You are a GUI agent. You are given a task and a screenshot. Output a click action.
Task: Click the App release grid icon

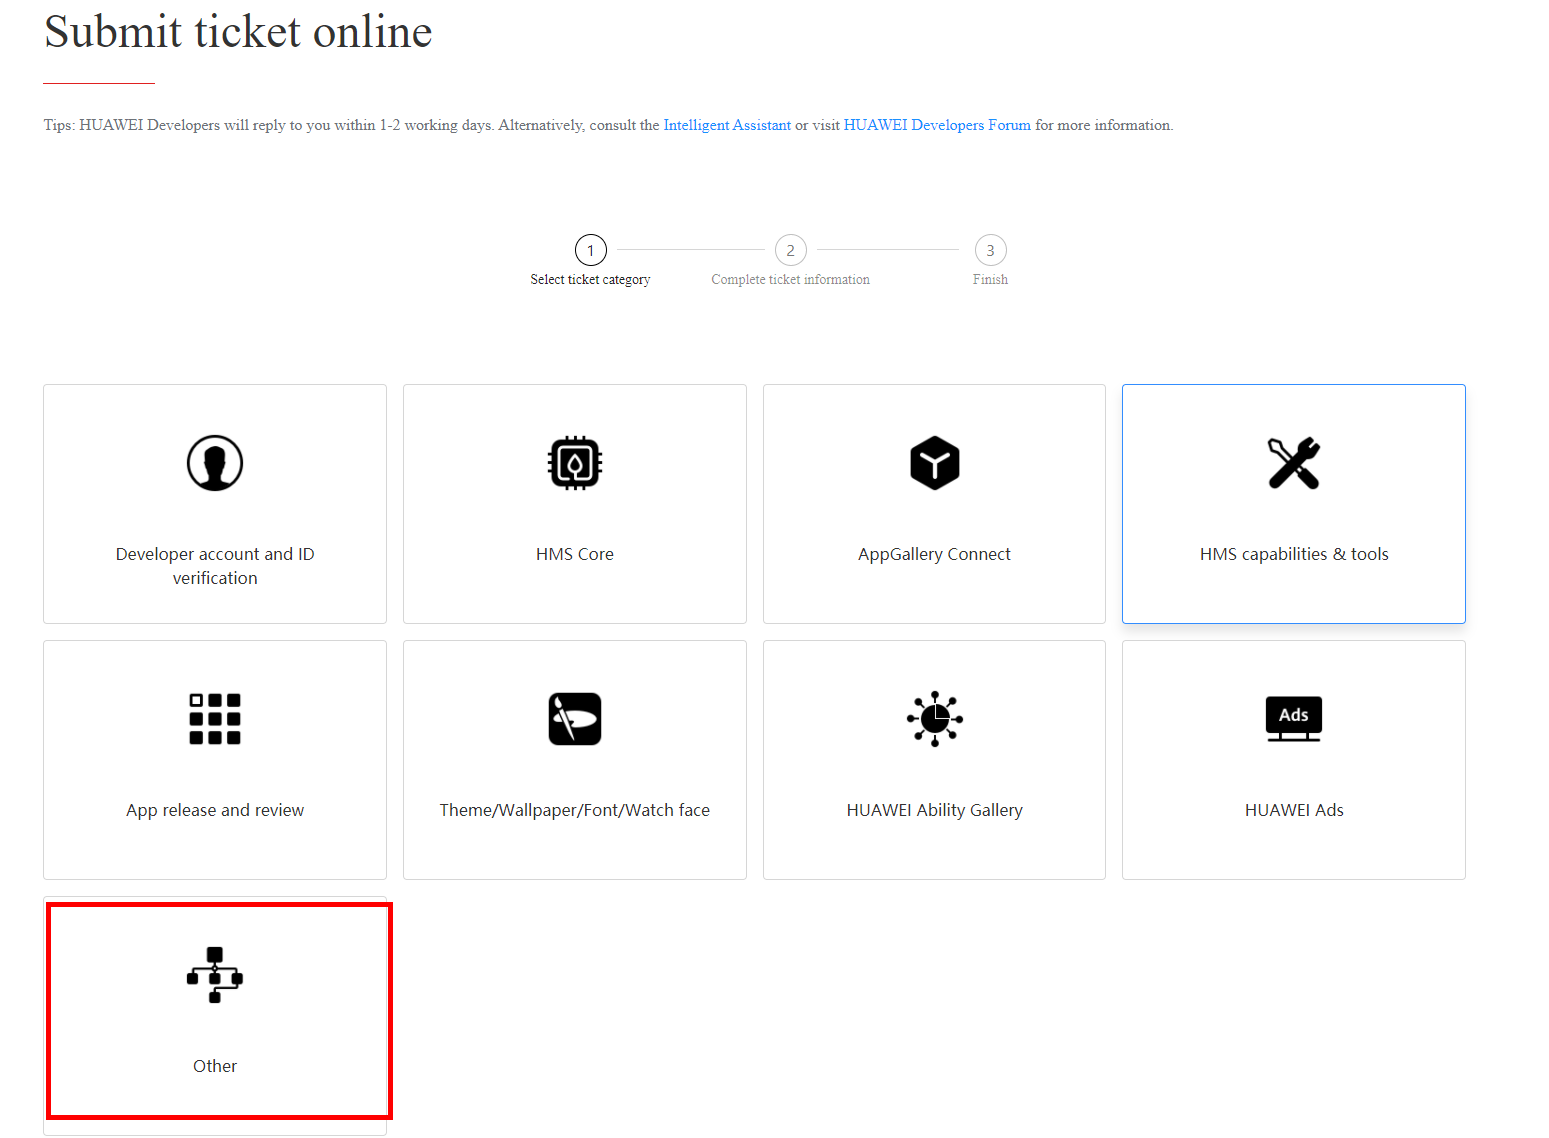coord(215,719)
